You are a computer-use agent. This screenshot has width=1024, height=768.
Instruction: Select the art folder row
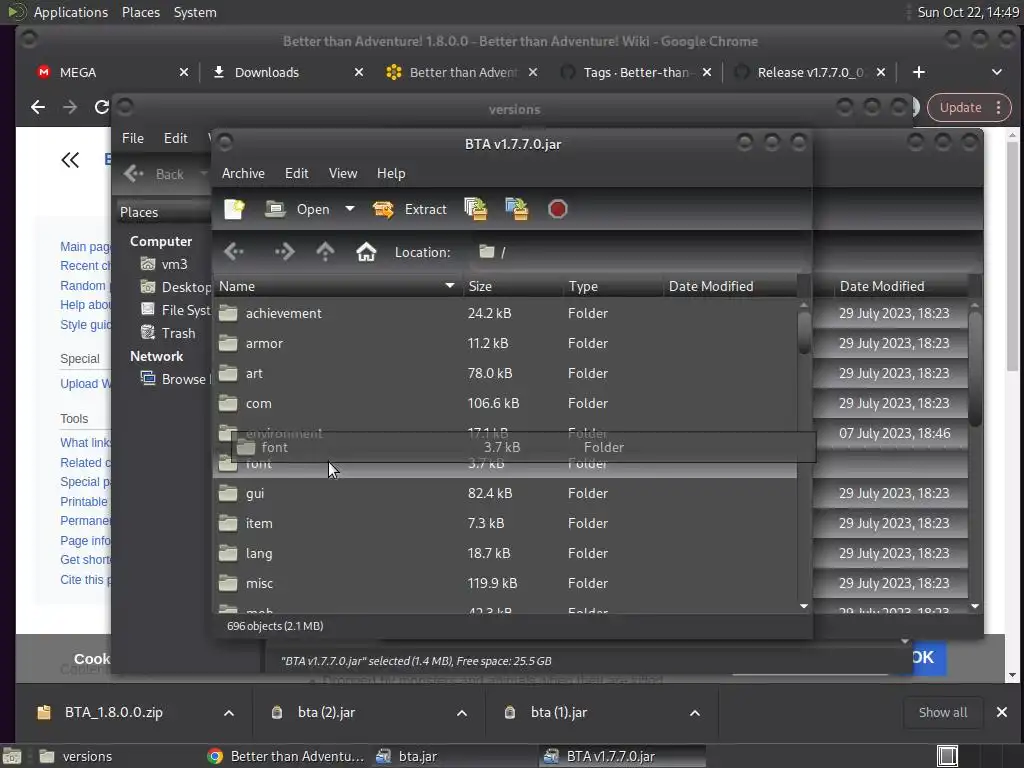click(x=505, y=373)
